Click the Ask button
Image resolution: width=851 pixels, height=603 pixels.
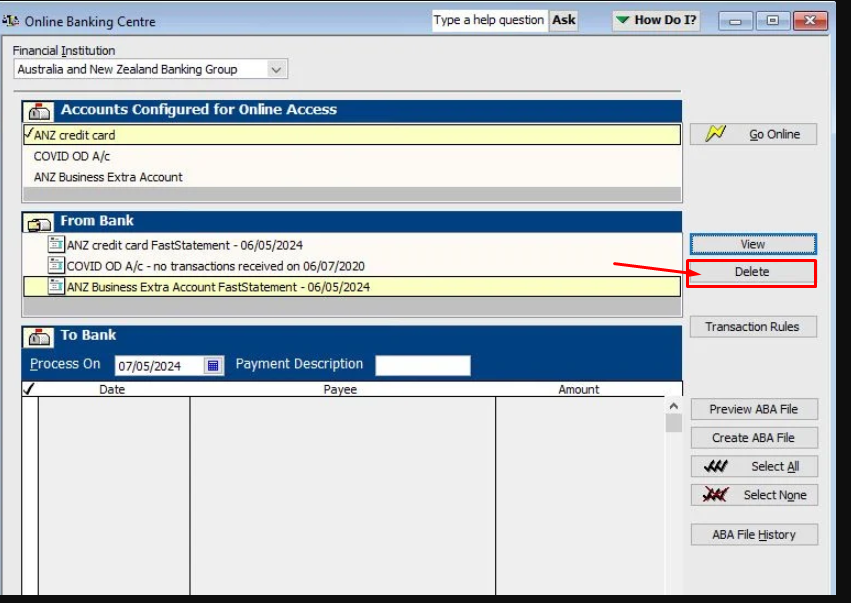click(563, 20)
